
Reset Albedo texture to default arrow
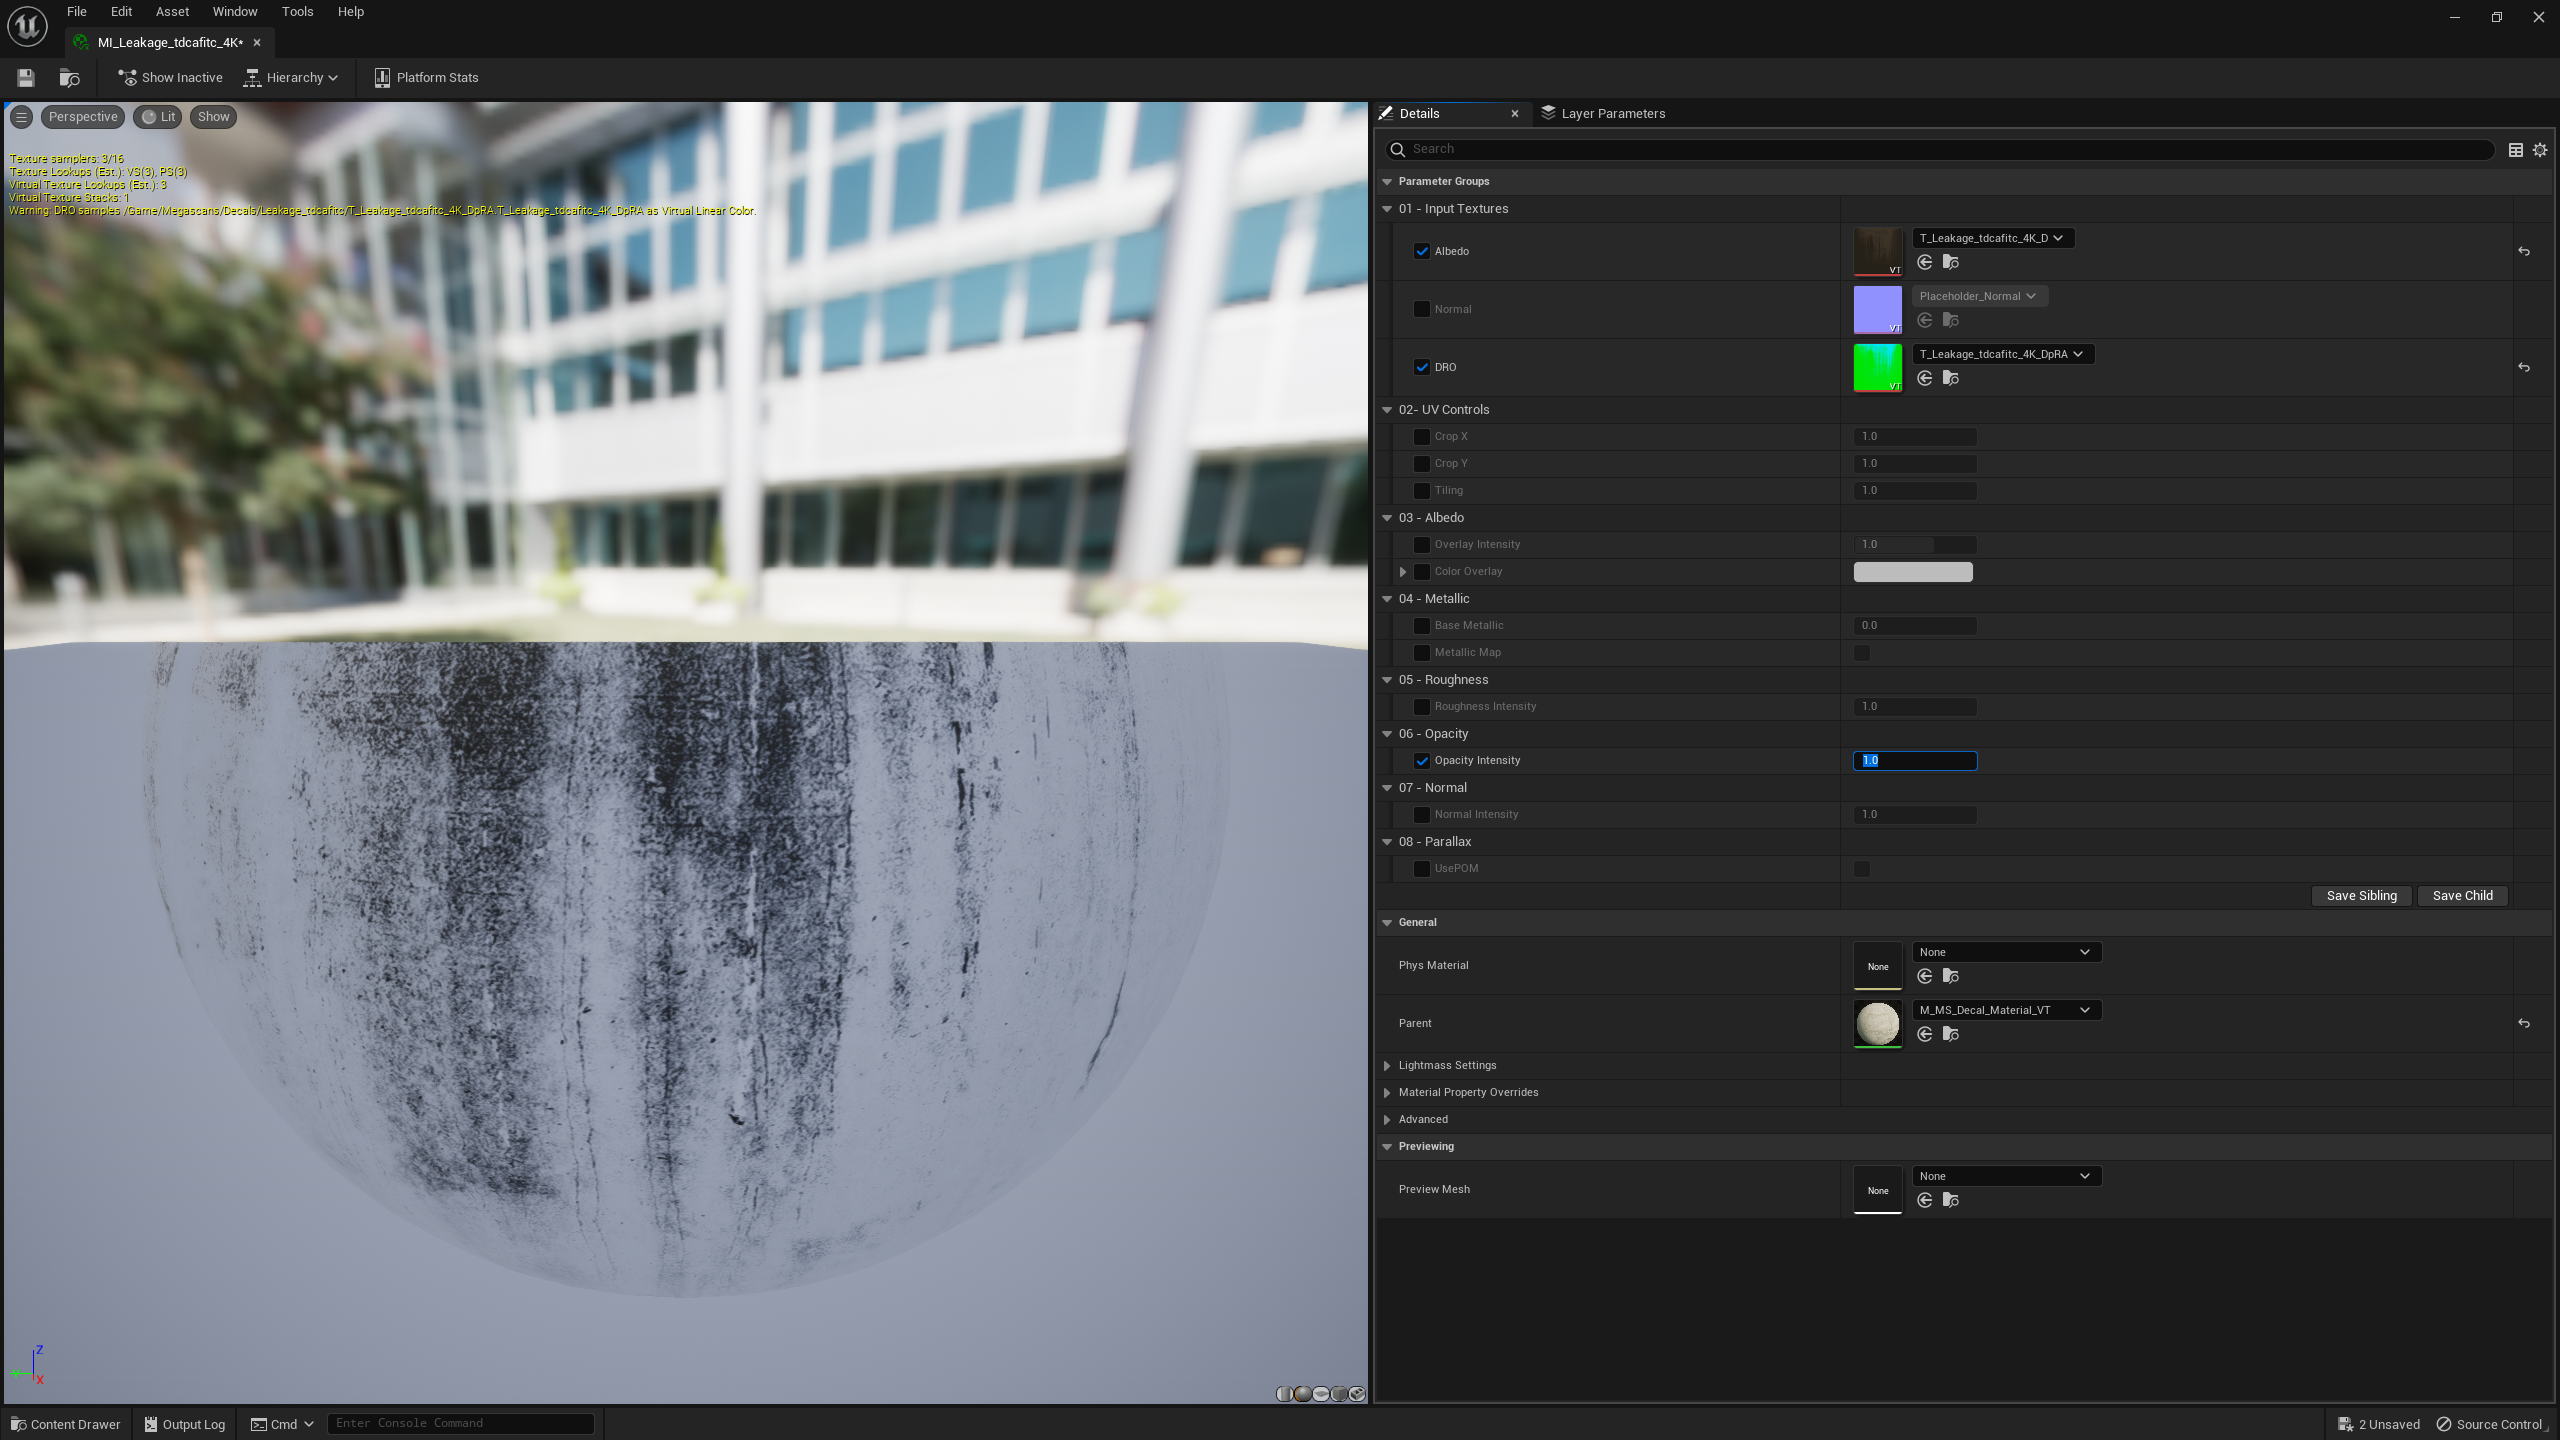click(x=2523, y=252)
